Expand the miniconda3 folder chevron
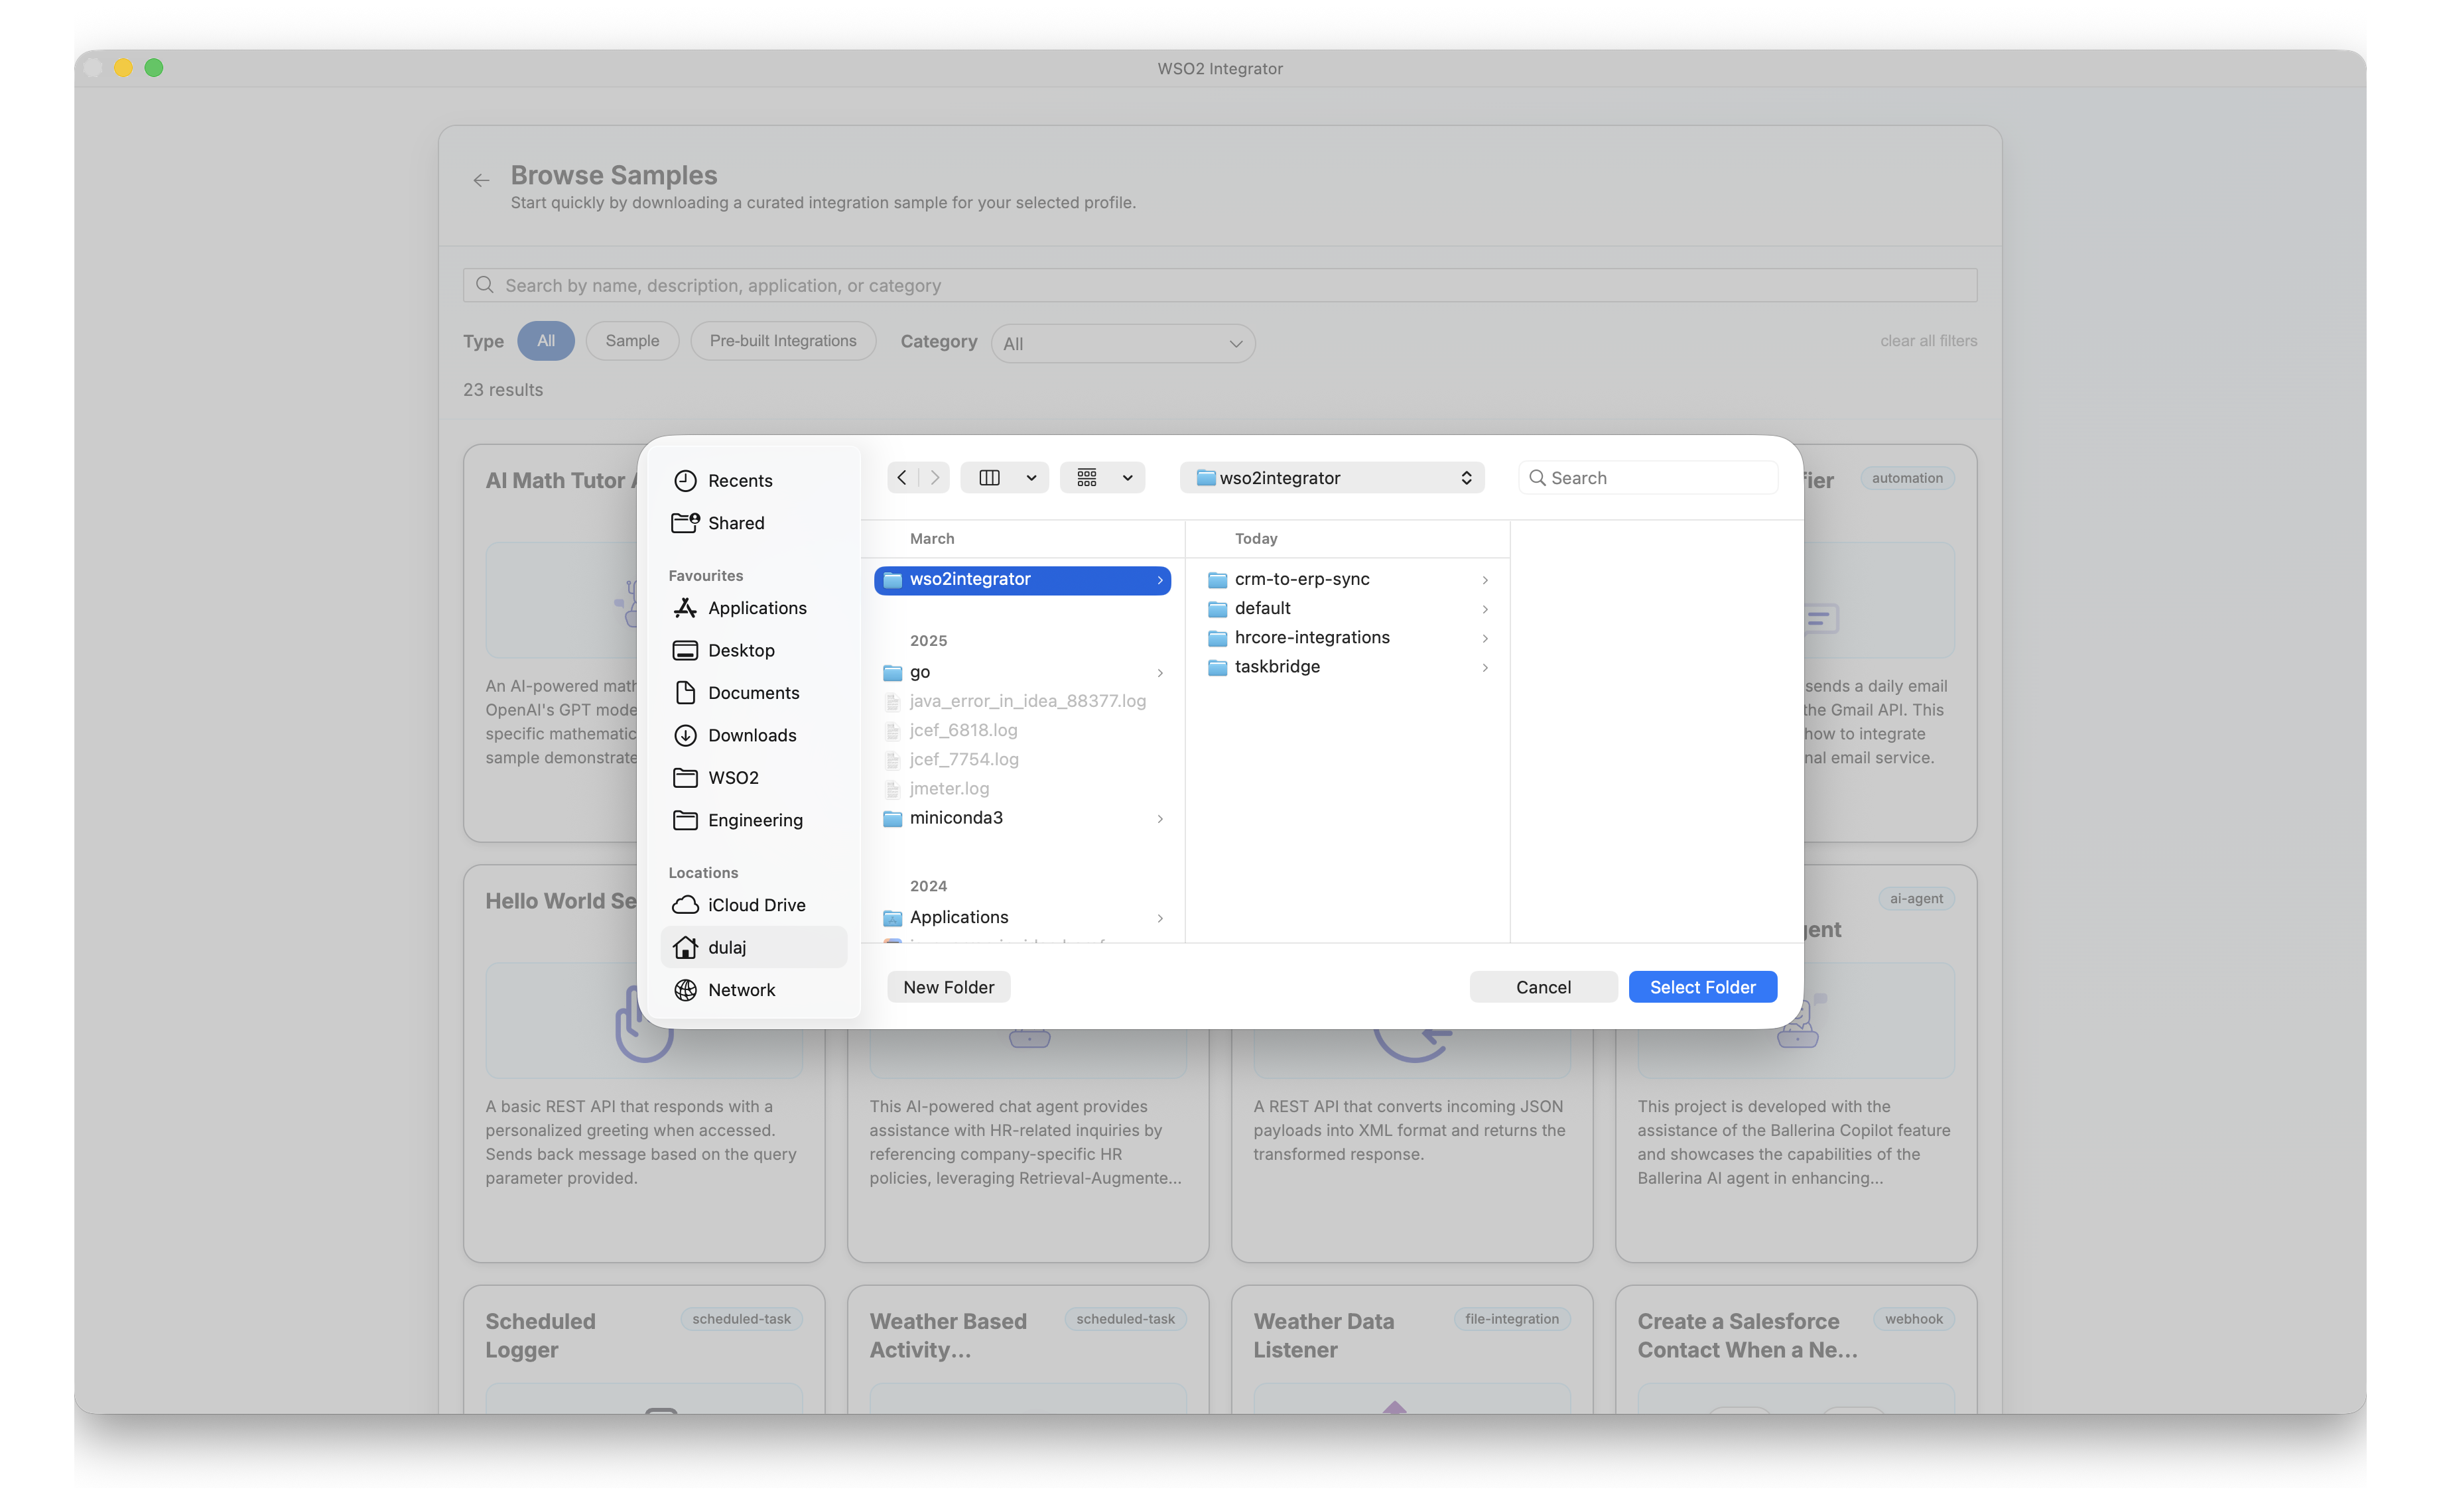 point(1159,819)
